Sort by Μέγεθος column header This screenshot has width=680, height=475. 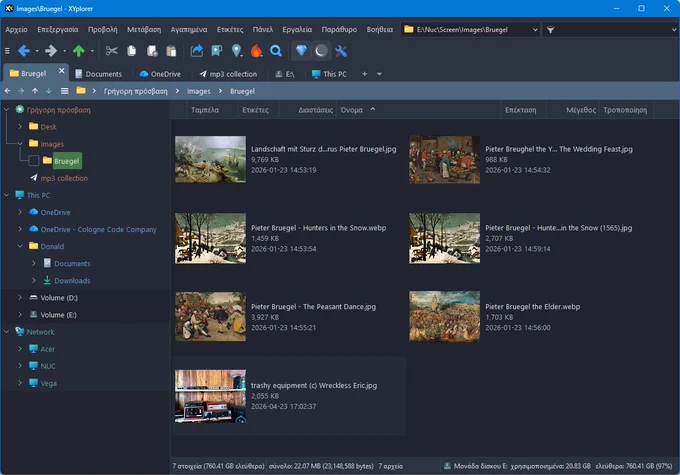tap(581, 110)
